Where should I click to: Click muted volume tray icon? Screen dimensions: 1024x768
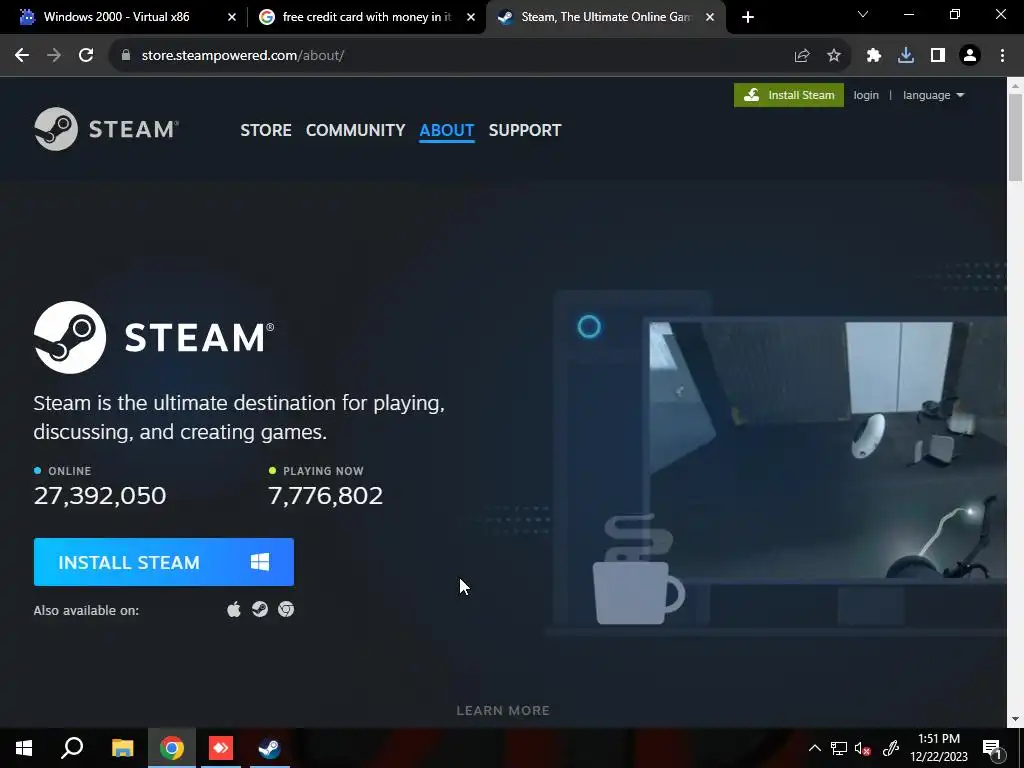863,748
